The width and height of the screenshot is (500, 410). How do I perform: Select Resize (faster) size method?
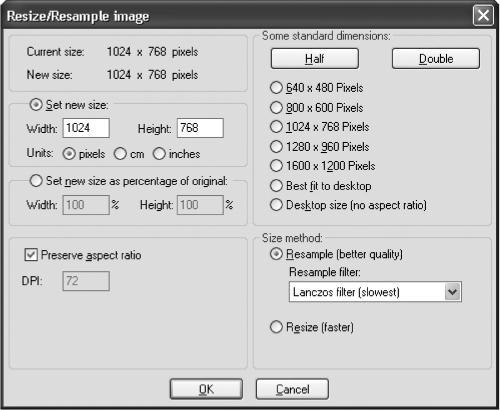pos(276,327)
